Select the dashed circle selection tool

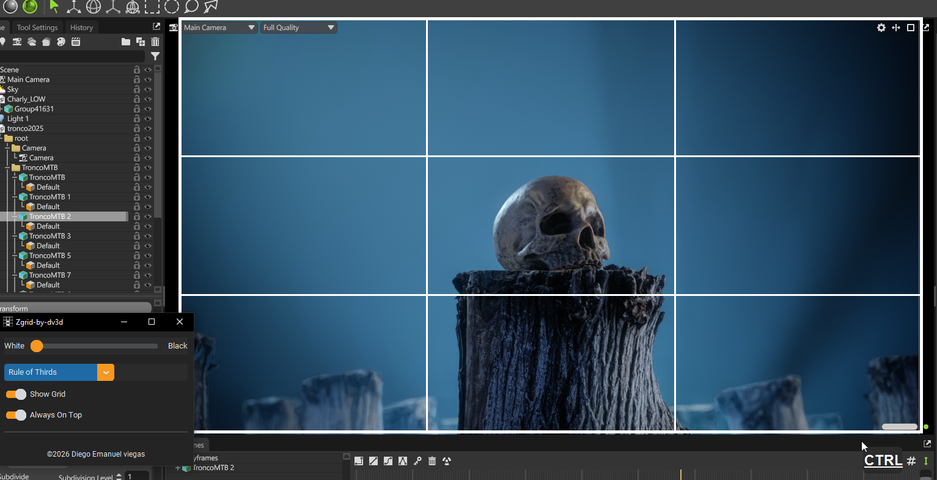click(x=171, y=7)
